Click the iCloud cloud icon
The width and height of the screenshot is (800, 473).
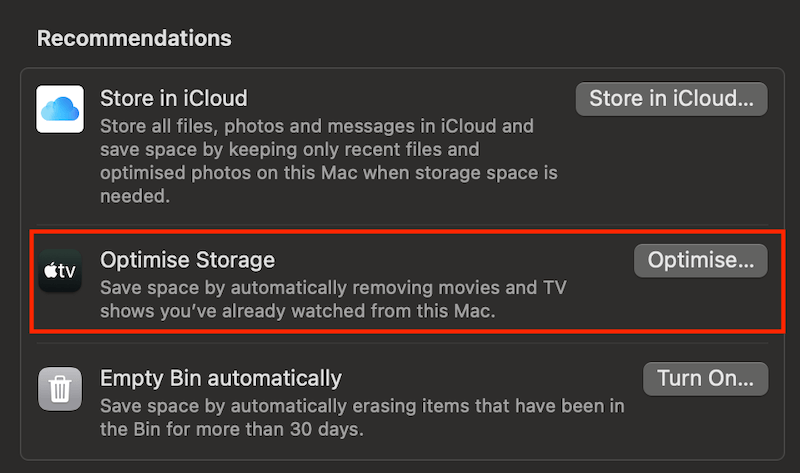[60, 109]
